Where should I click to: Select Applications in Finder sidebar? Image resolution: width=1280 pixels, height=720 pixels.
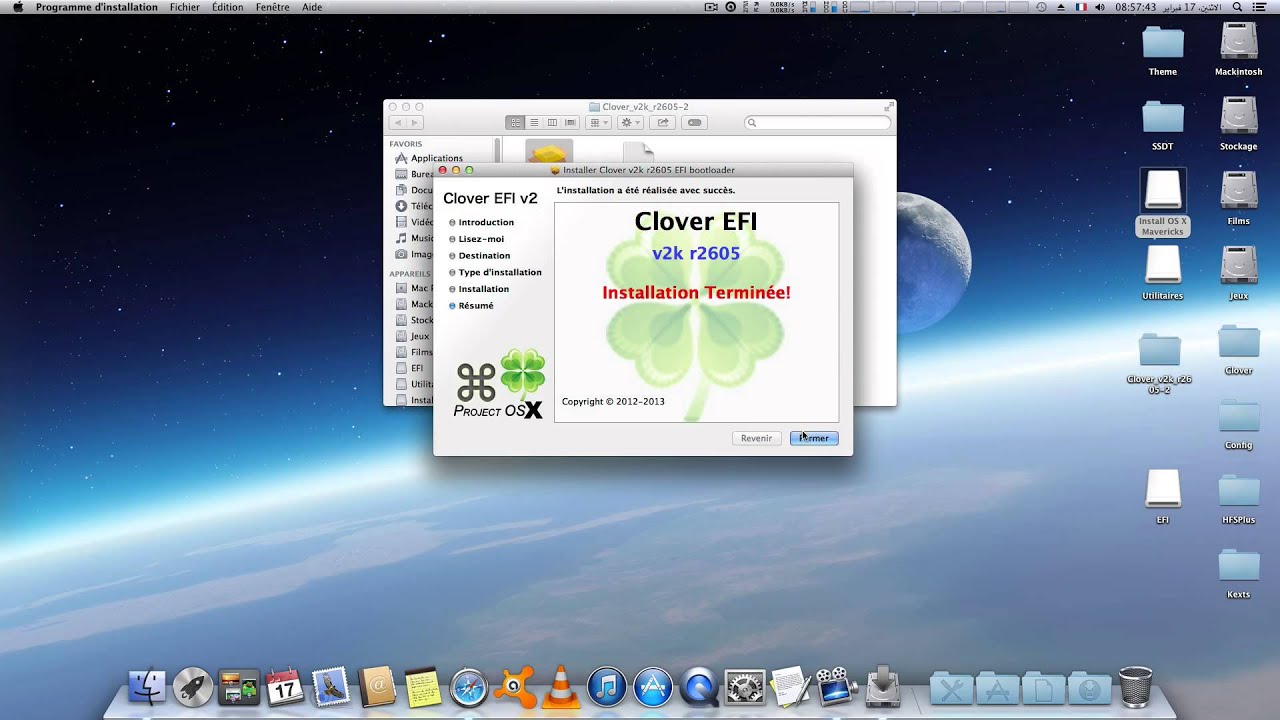tap(437, 158)
